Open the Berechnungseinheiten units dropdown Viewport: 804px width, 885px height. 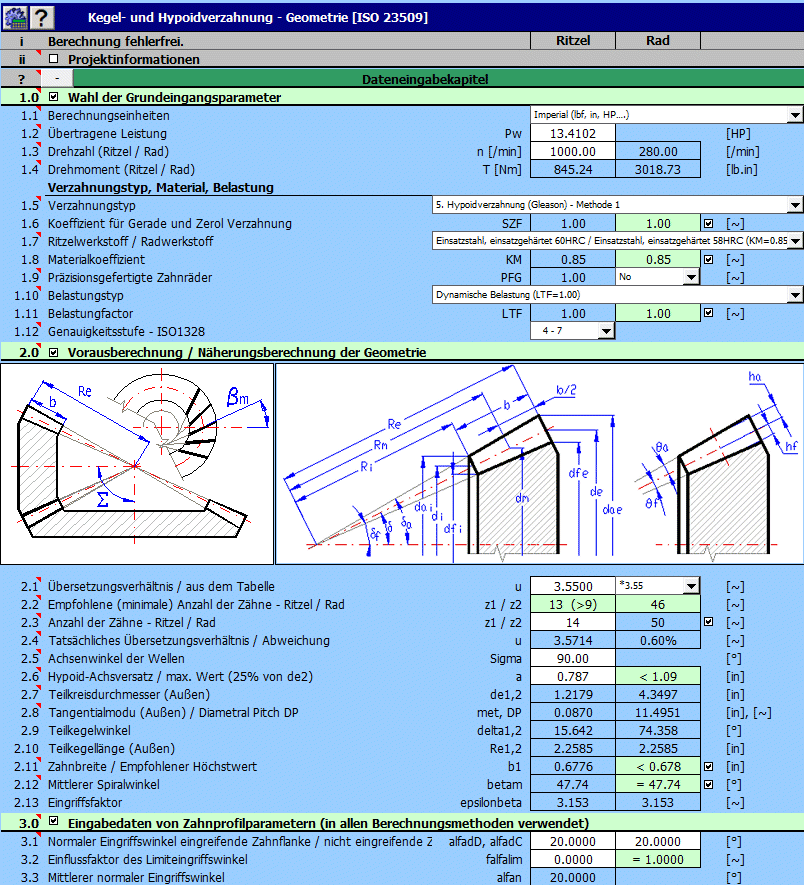point(795,115)
